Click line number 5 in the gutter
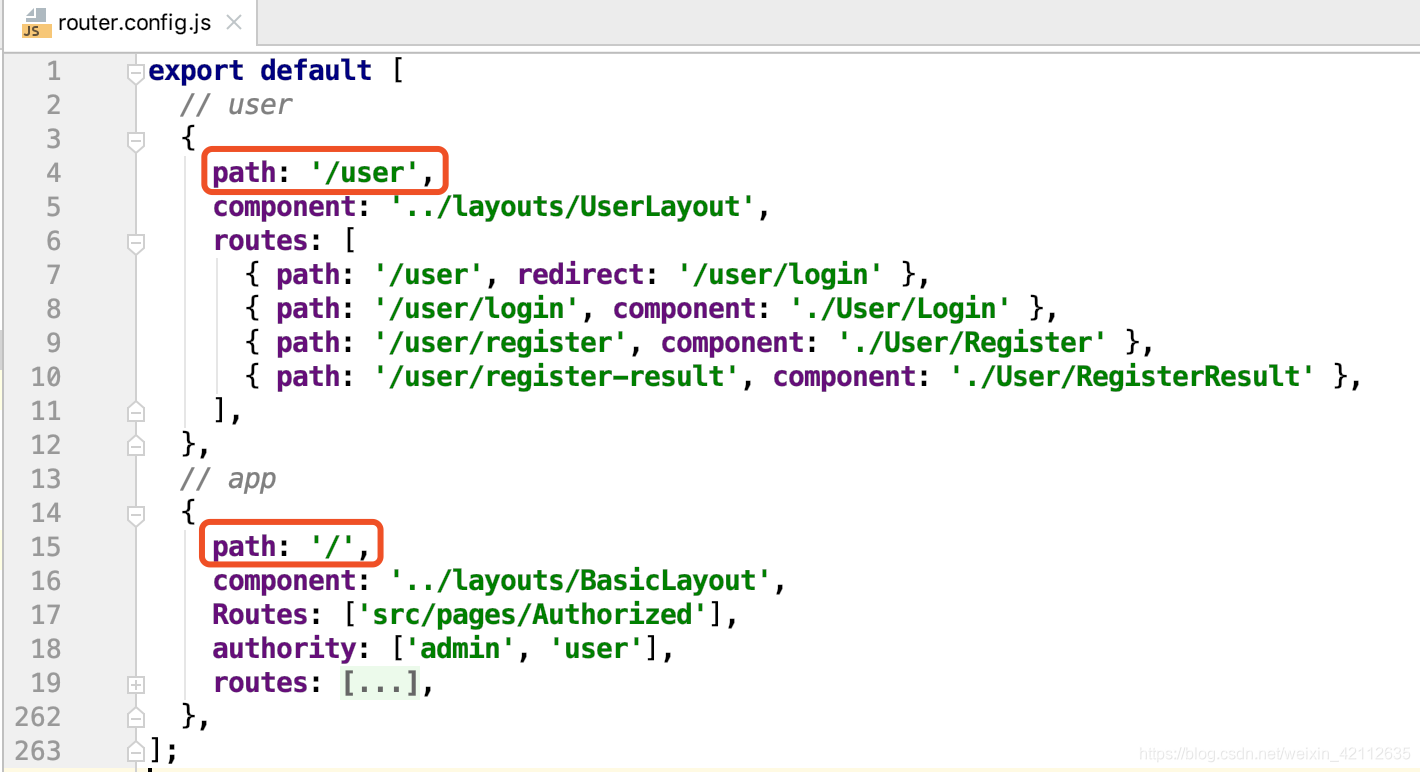This screenshot has height=772, width=1420. [x=53, y=207]
